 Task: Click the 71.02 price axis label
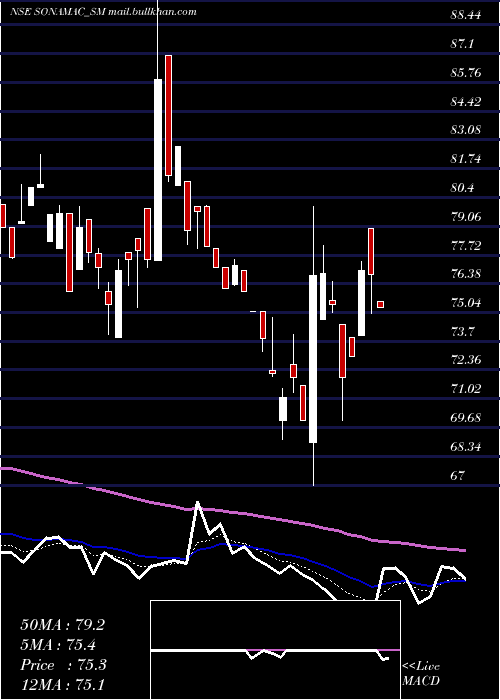point(466,389)
